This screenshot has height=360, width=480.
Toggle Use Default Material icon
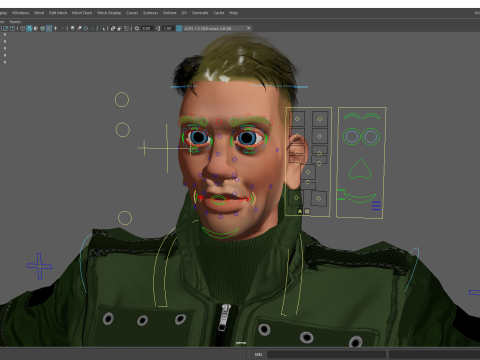[36, 28]
